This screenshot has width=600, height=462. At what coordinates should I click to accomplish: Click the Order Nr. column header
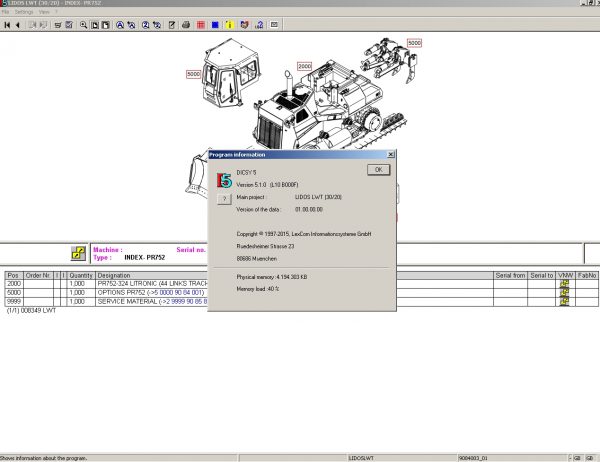pyautogui.click(x=38, y=275)
